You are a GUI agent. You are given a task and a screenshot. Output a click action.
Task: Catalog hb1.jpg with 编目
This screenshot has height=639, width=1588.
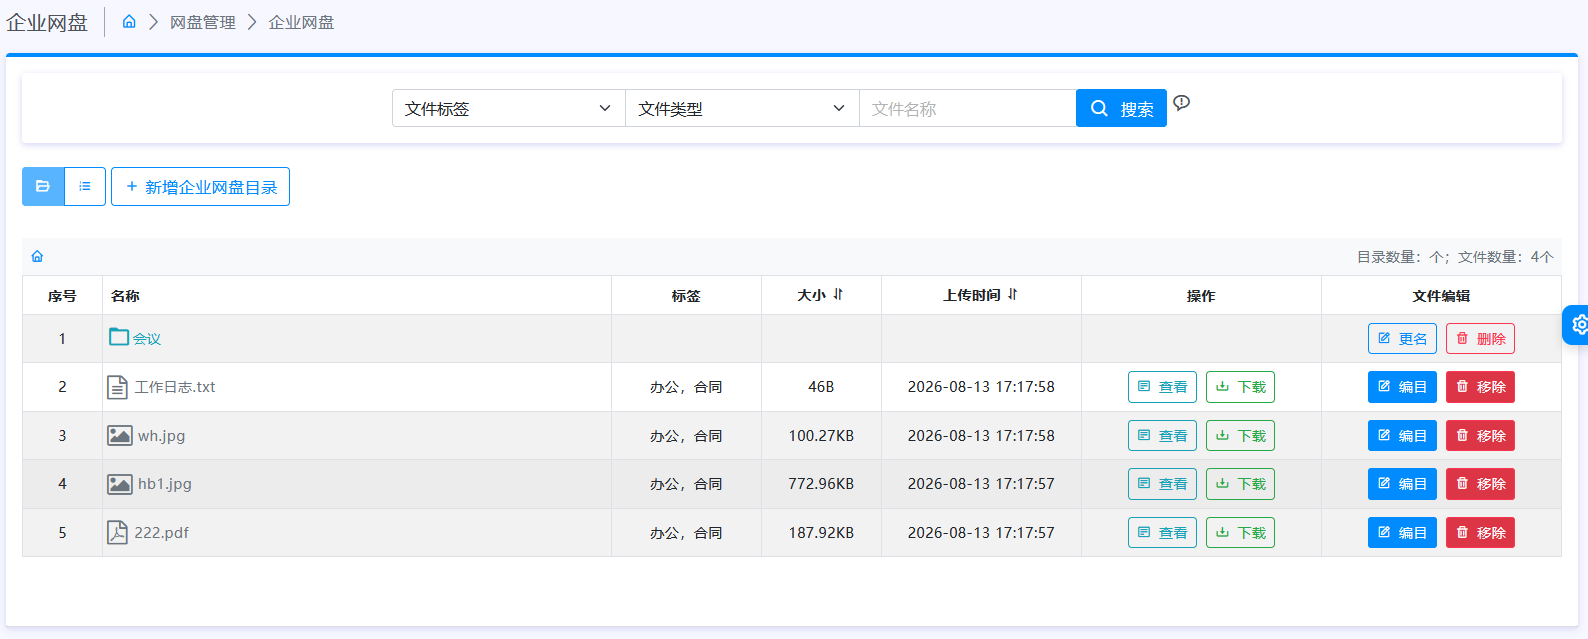pos(1402,484)
